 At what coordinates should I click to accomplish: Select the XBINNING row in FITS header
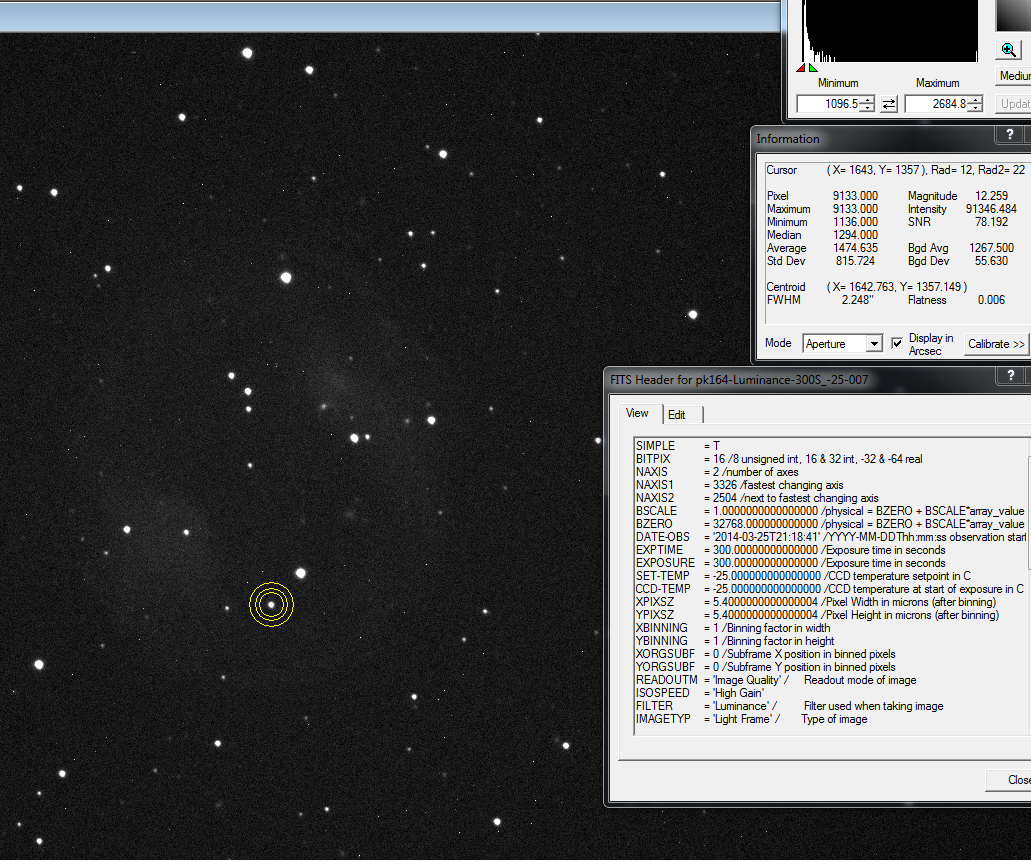830,628
